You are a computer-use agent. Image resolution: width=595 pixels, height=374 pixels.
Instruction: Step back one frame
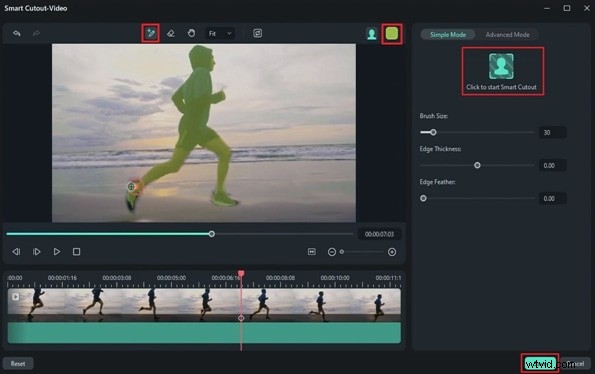point(16,252)
